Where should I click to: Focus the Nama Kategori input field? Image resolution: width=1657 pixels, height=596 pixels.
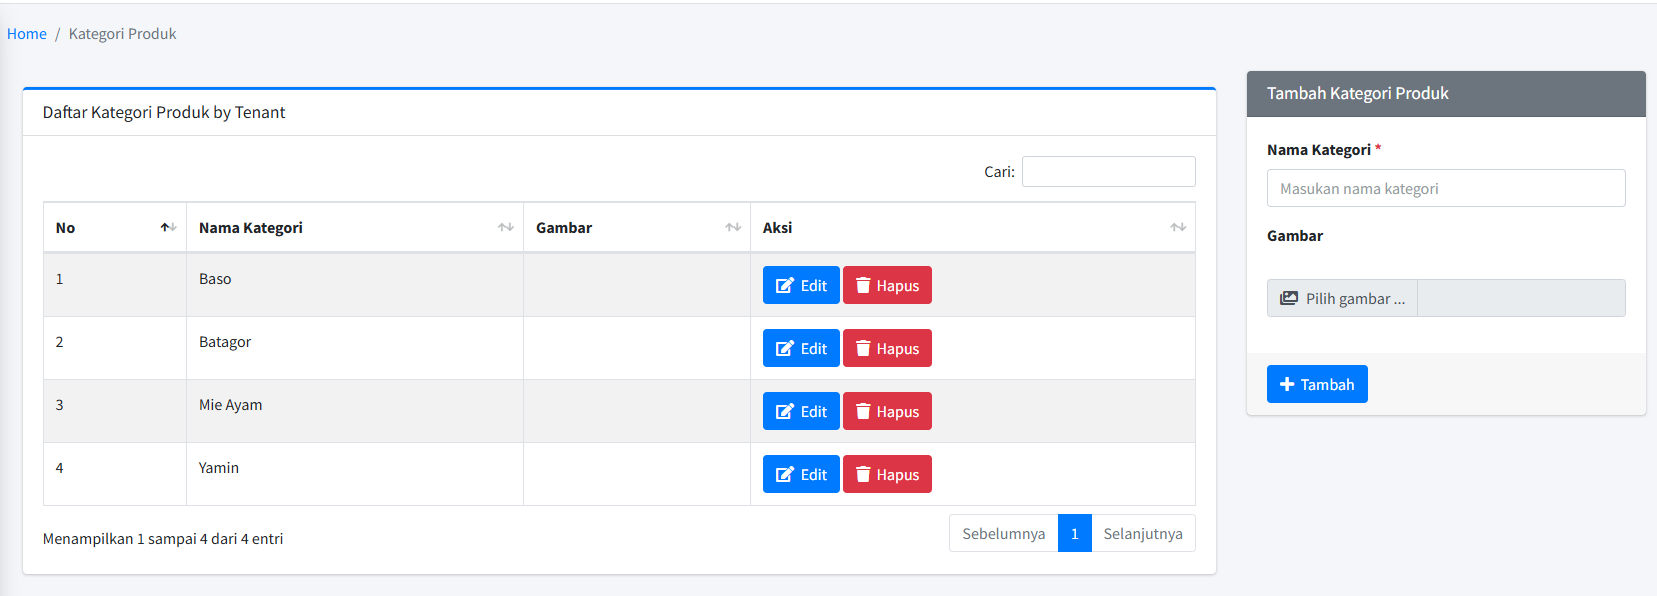pyautogui.click(x=1445, y=188)
